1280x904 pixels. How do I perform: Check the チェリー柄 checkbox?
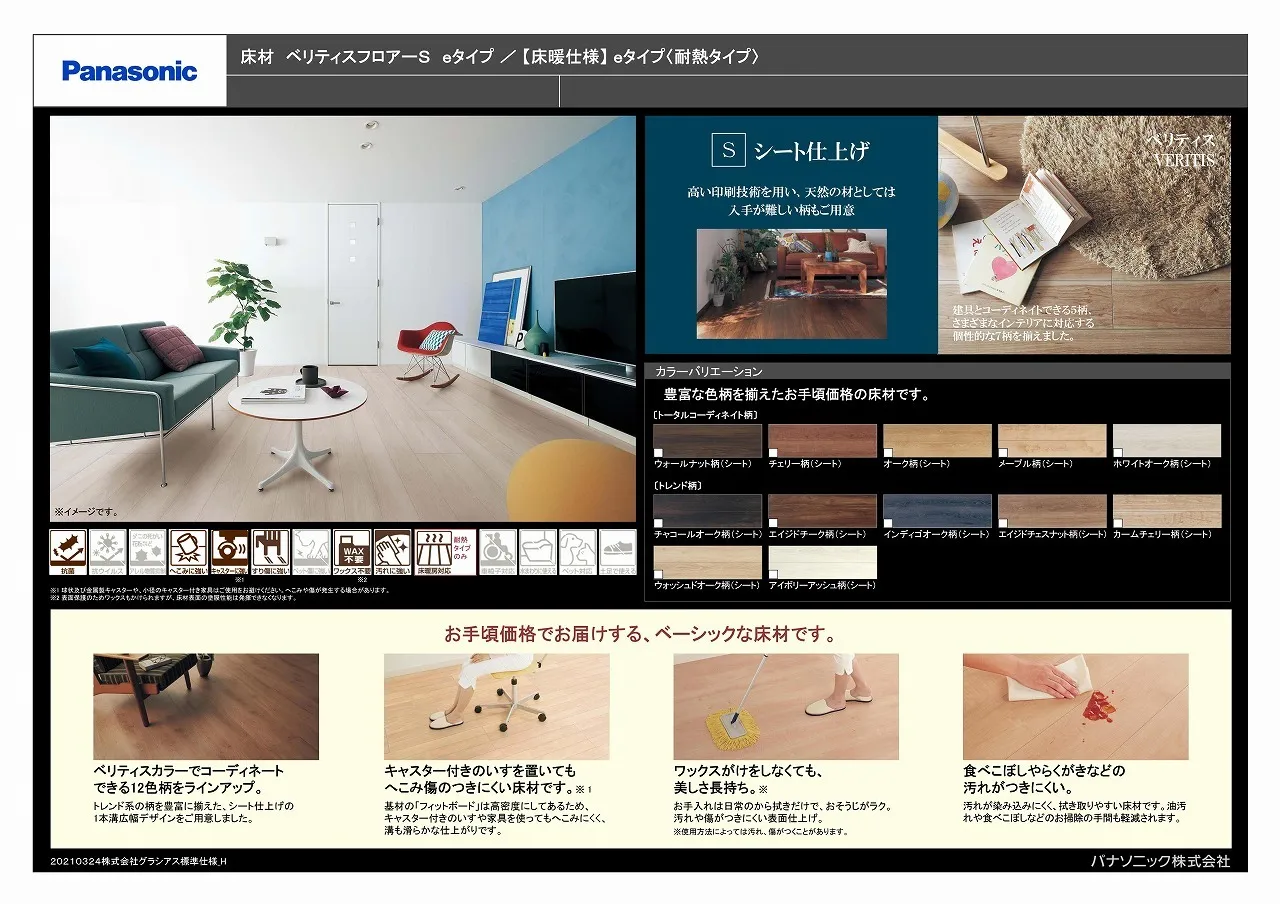(773, 453)
